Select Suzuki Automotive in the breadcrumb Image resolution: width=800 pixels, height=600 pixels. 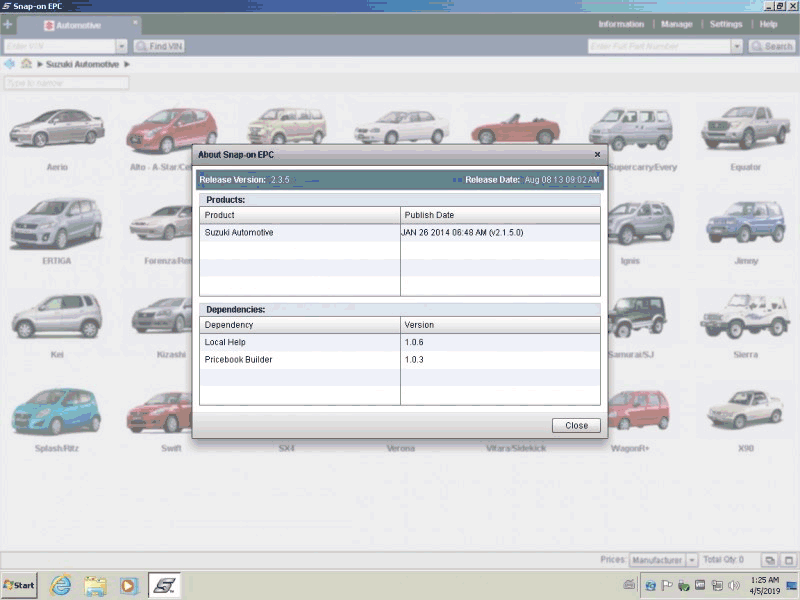pos(82,64)
